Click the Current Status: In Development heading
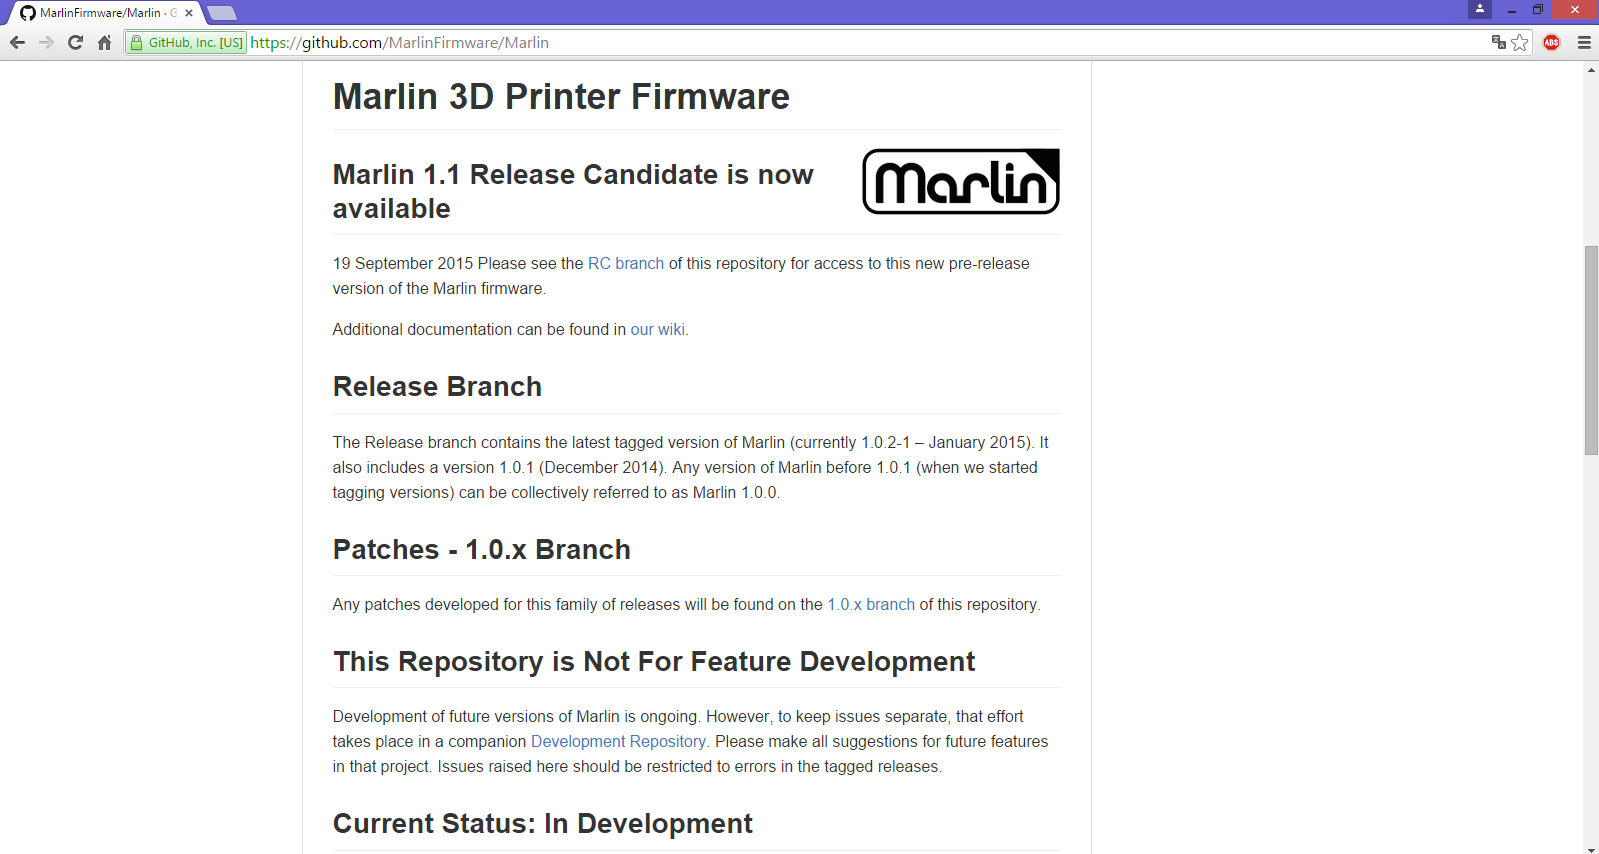The width and height of the screenshot is (1599, 854). pos(543,824)
